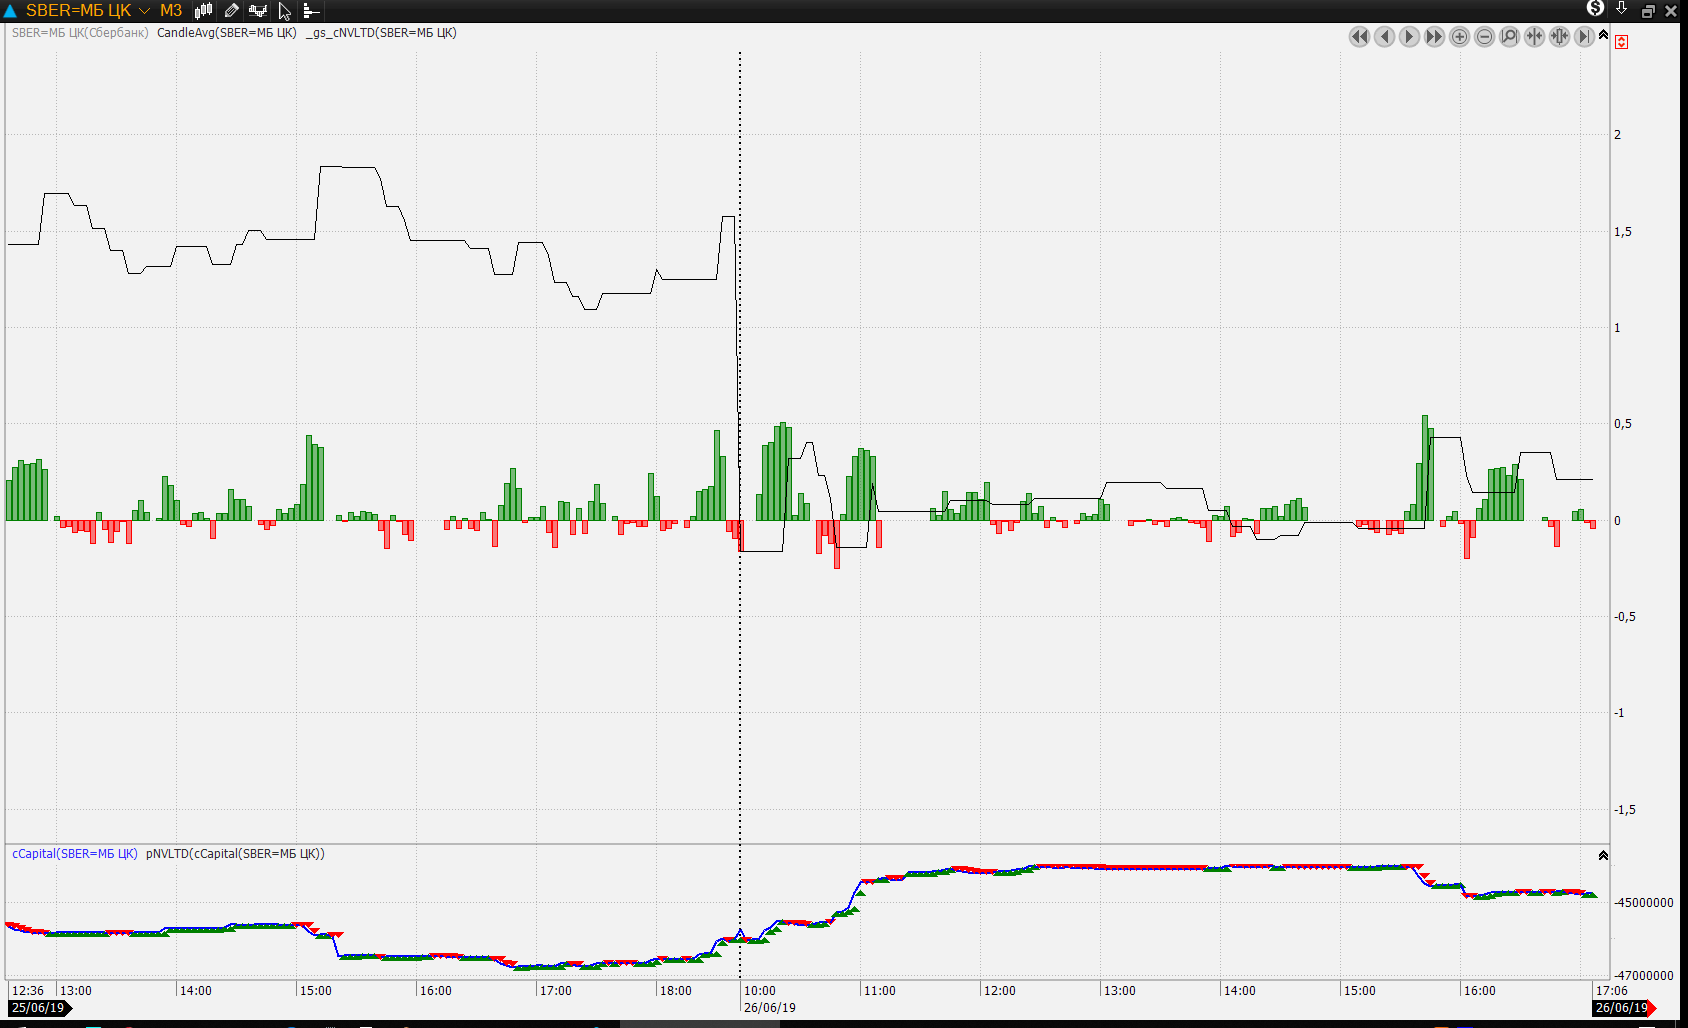Viewport: 1688px width, 1028px height.
Task: Open the candlestick chart type icon
Action: (204, 11)
